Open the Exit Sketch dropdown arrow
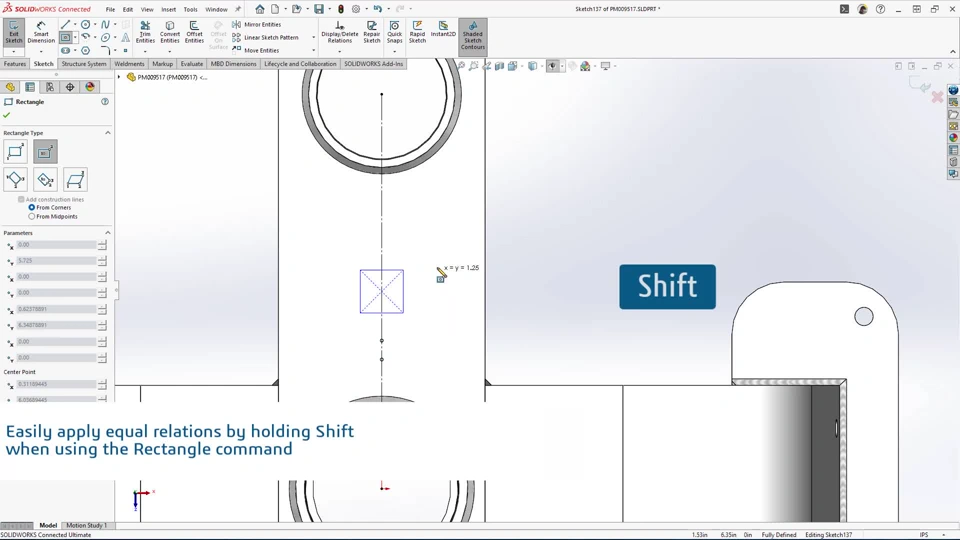This screenshot has height=540, width=960. pyautogui.click(x=13, y=51)
